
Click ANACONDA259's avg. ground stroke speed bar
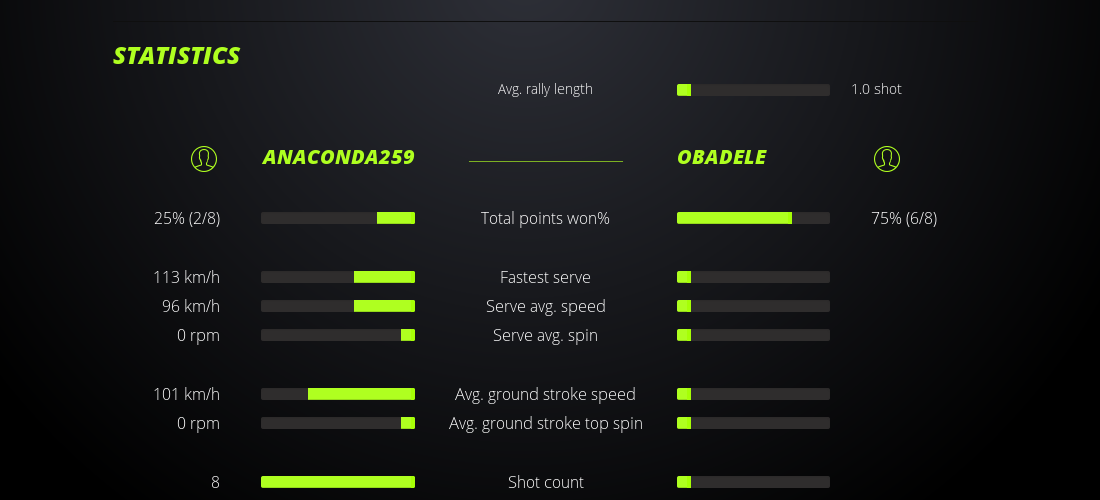pos(338,394)
